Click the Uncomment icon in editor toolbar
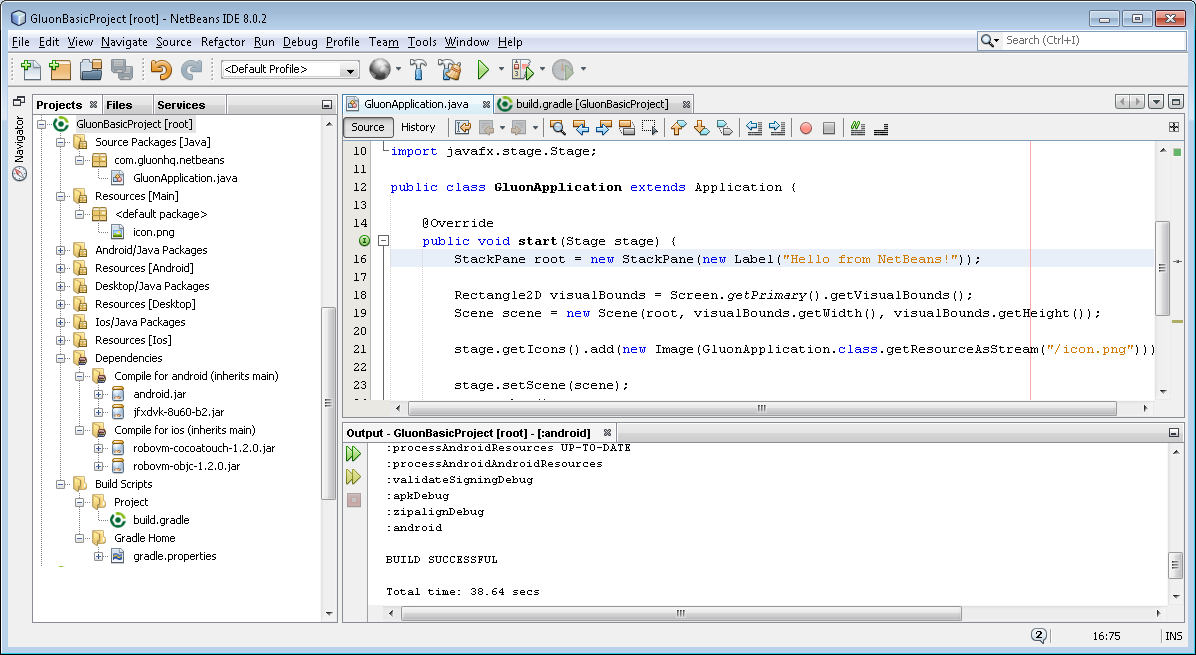The image size is (1196, 655). (881, 128)
